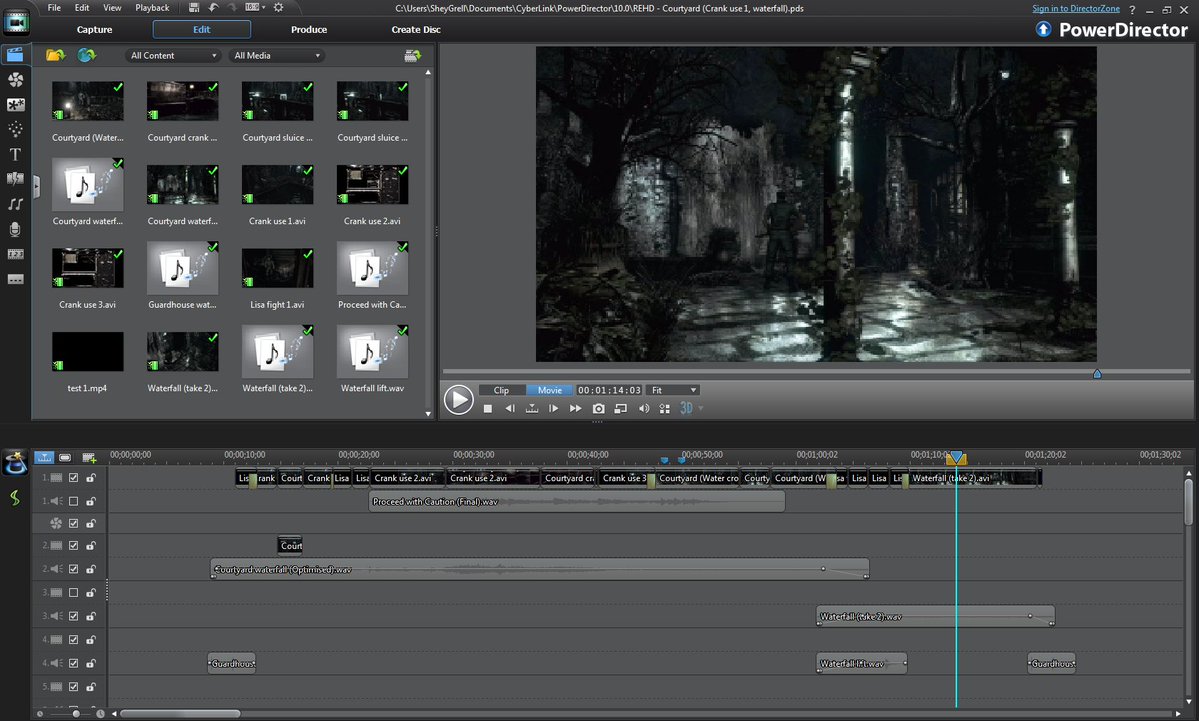Open the All Content filter dropdown
This screenshot has height=721, width=1199.
[x=173, y=55]
